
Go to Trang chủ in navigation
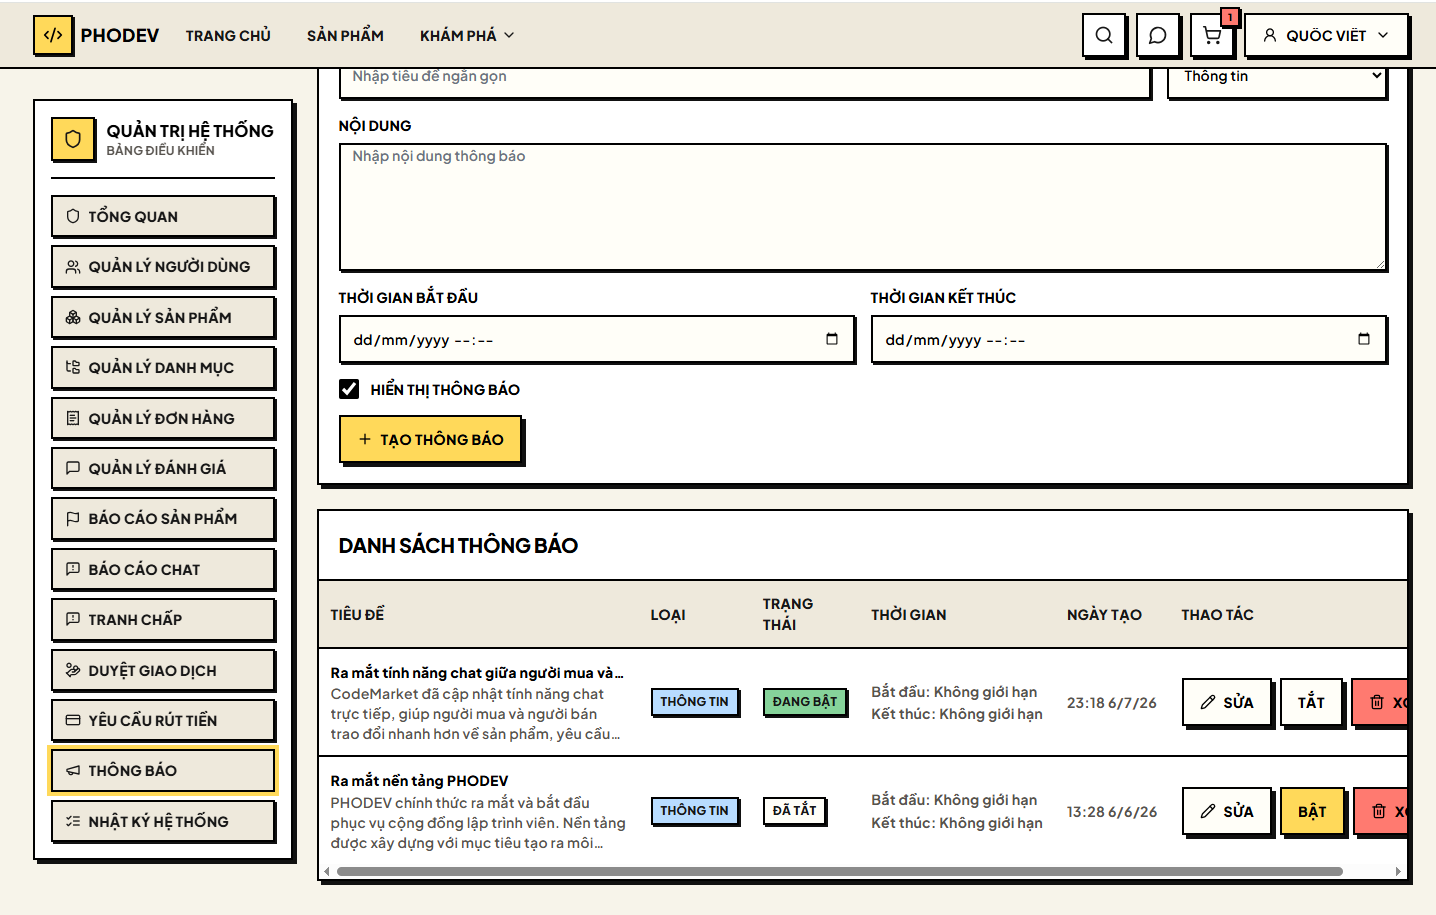pos(228,35)
